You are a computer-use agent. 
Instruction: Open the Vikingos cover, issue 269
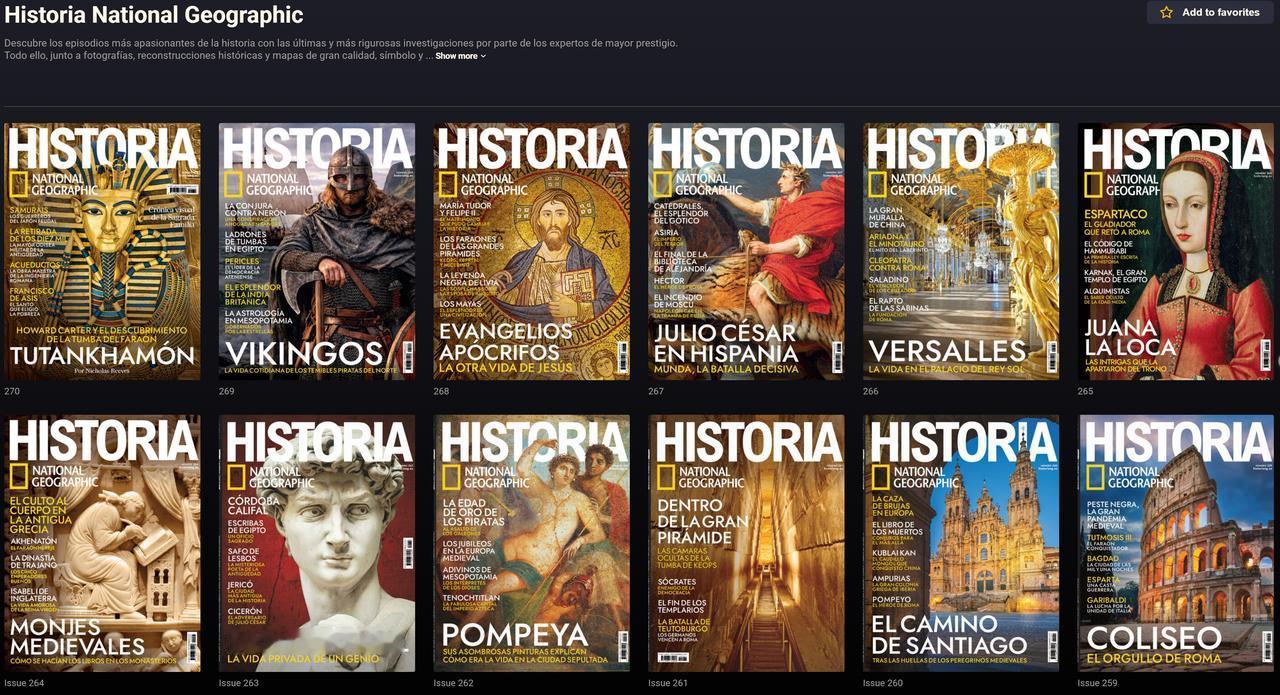click(317, 251)
